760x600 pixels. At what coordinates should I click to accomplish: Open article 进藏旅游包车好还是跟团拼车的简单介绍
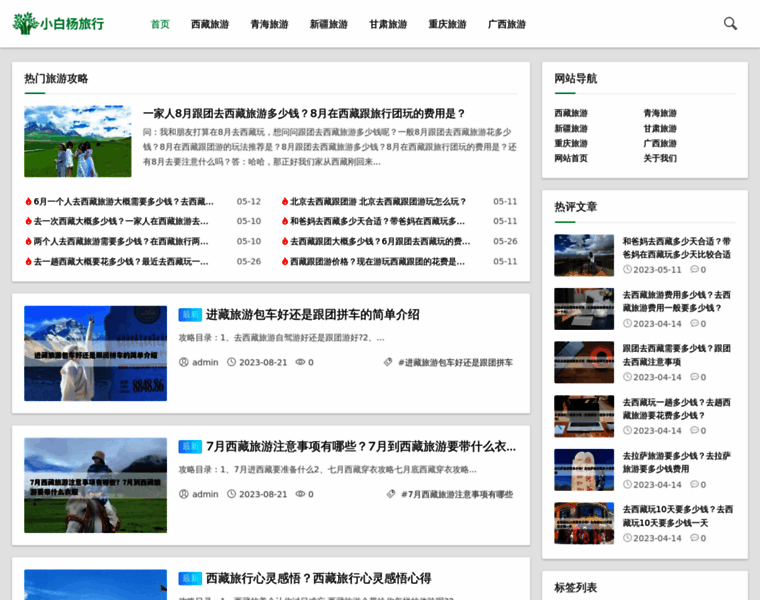pyautogui.click(x=313, y=315)
